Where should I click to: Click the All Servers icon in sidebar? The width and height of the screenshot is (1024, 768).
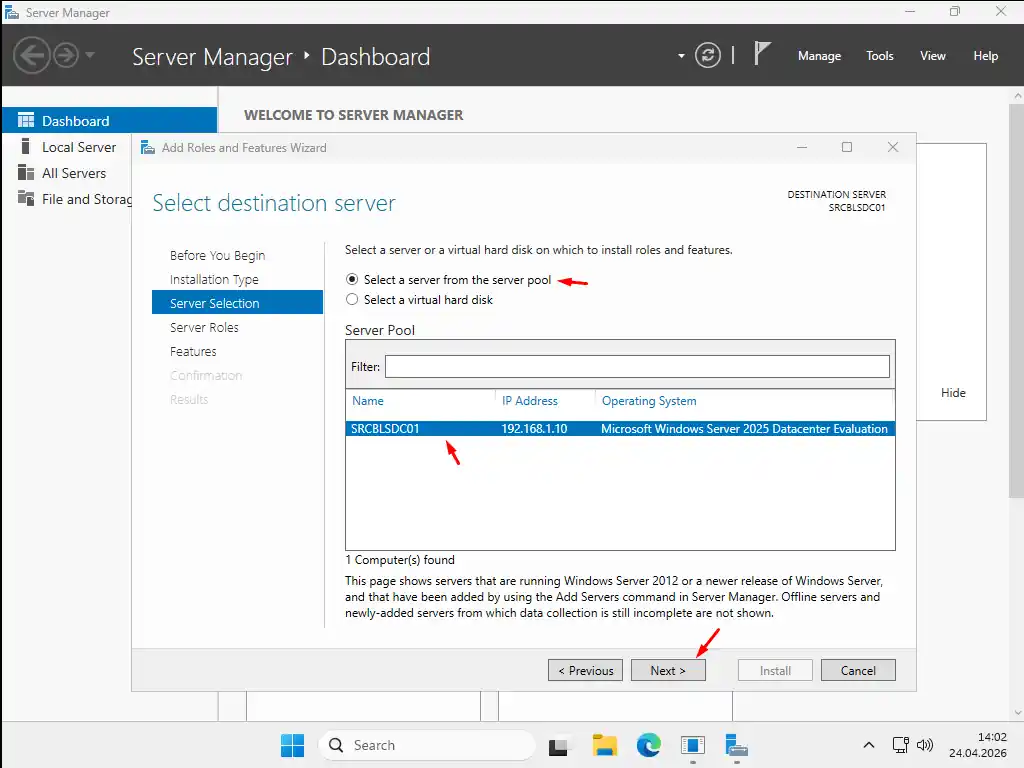click(x=26, y=172)
